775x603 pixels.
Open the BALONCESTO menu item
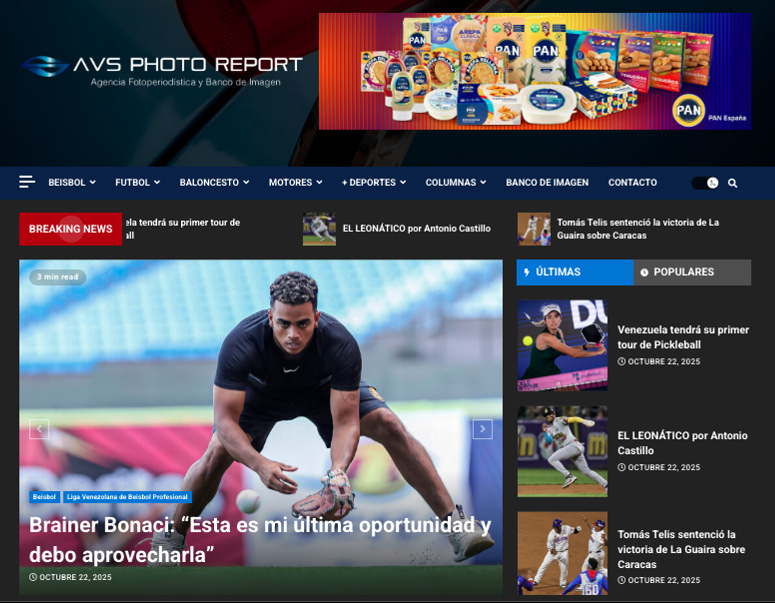tap(209, 182)
